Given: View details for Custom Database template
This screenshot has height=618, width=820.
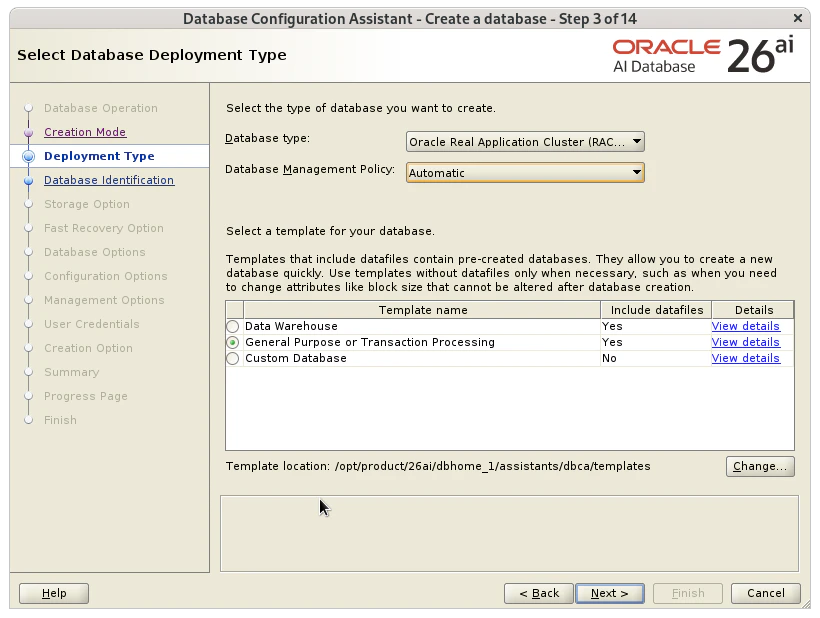Looking at the screenshot, I should (x=745, y=359).
